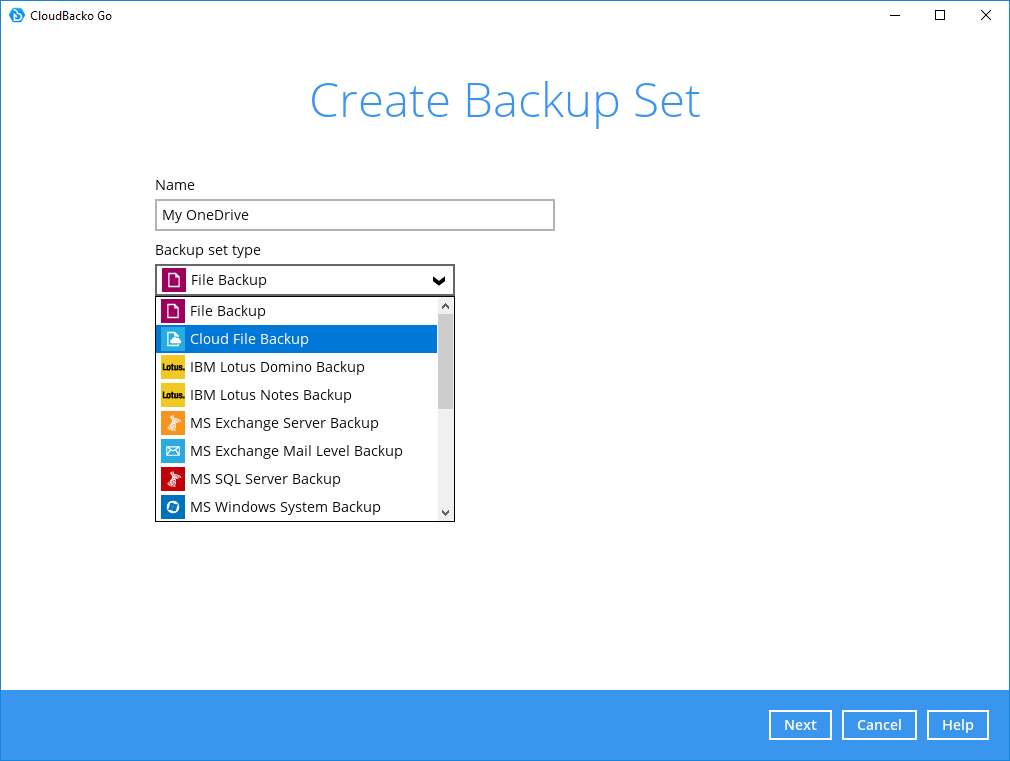Viewport: 1010px width, 761px height.
Task: Close the CloudBacko Go window
Action: point(986,15)
